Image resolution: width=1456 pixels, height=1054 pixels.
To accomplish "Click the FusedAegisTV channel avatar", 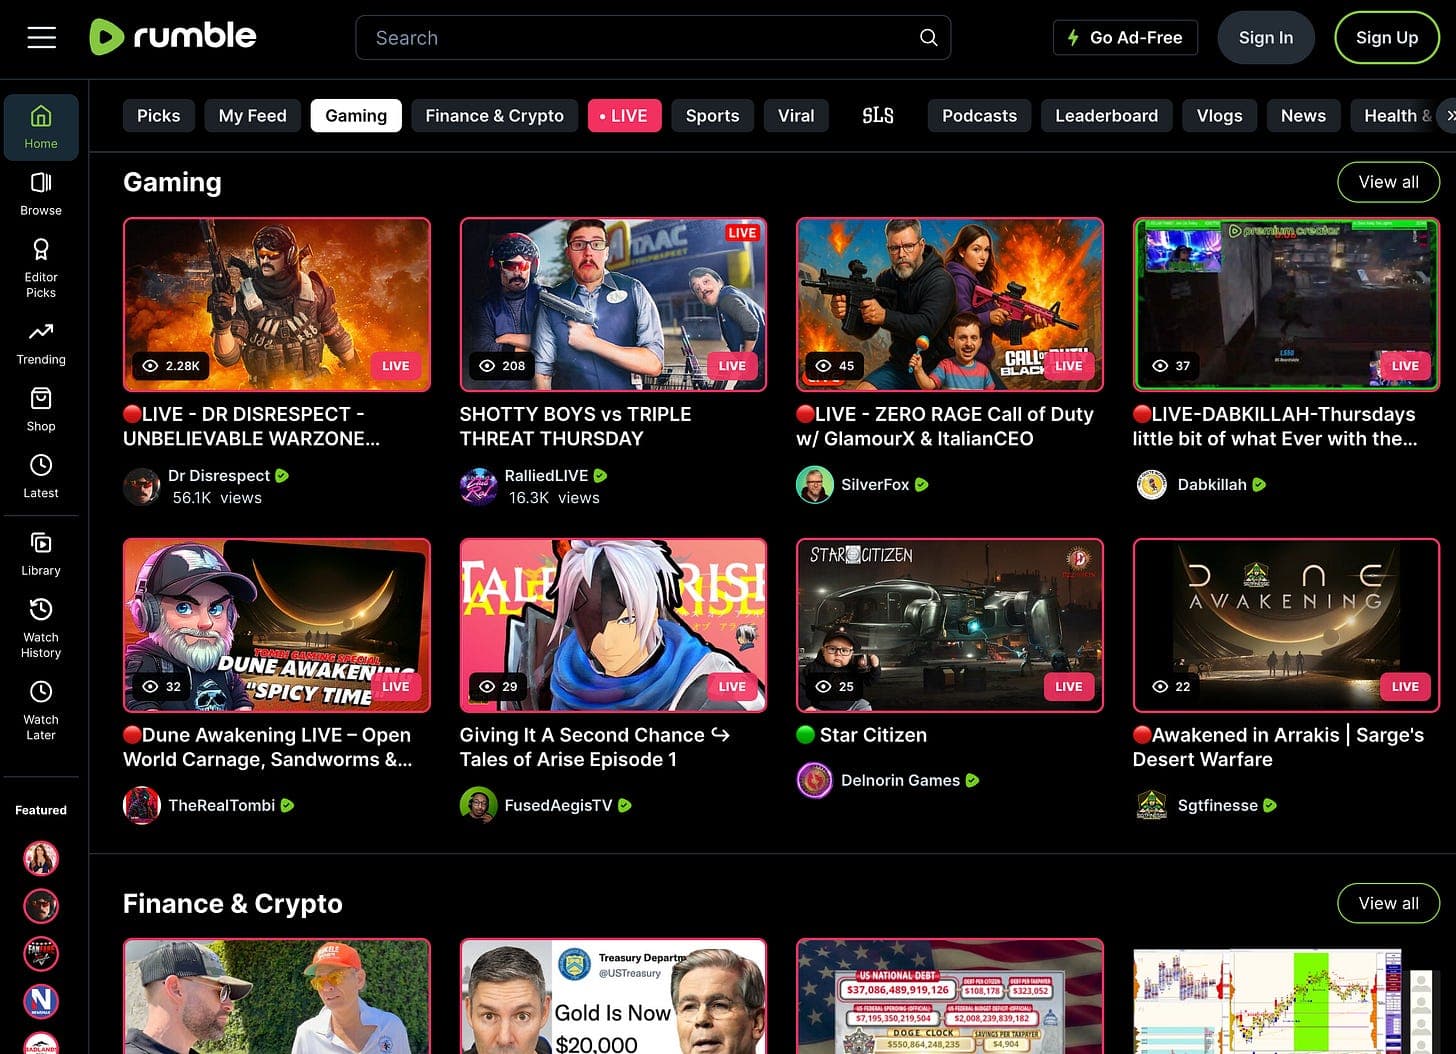I will coord(478,806).
